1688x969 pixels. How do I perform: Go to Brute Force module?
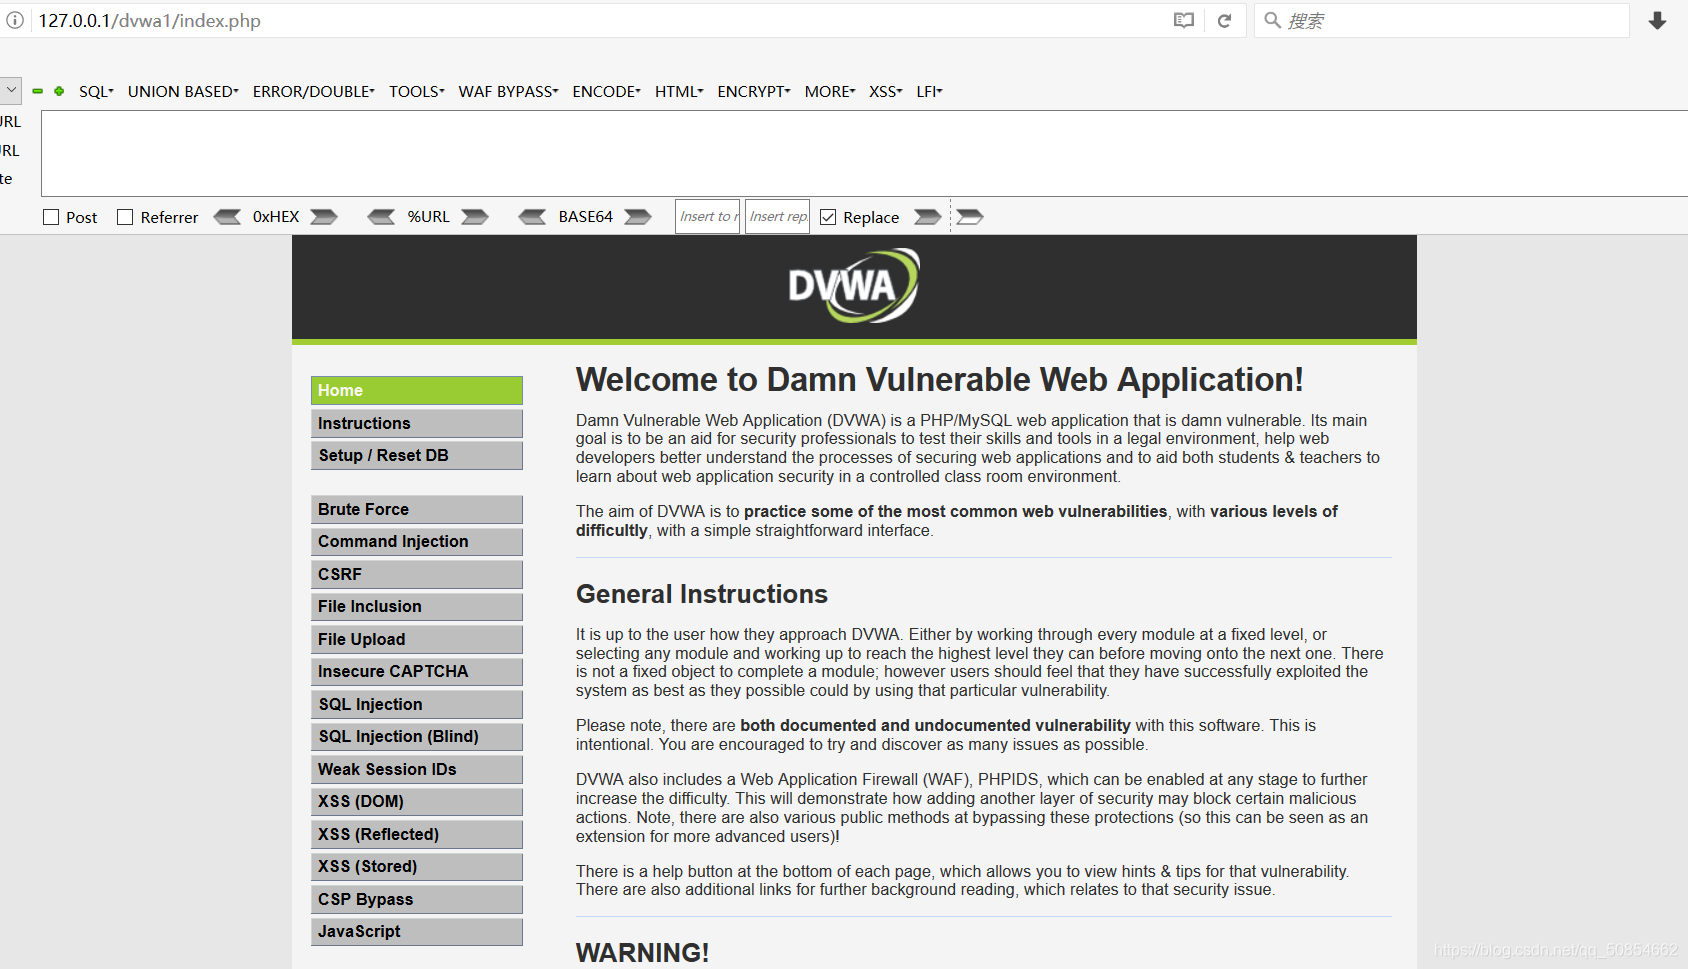(x=417, y=509)
